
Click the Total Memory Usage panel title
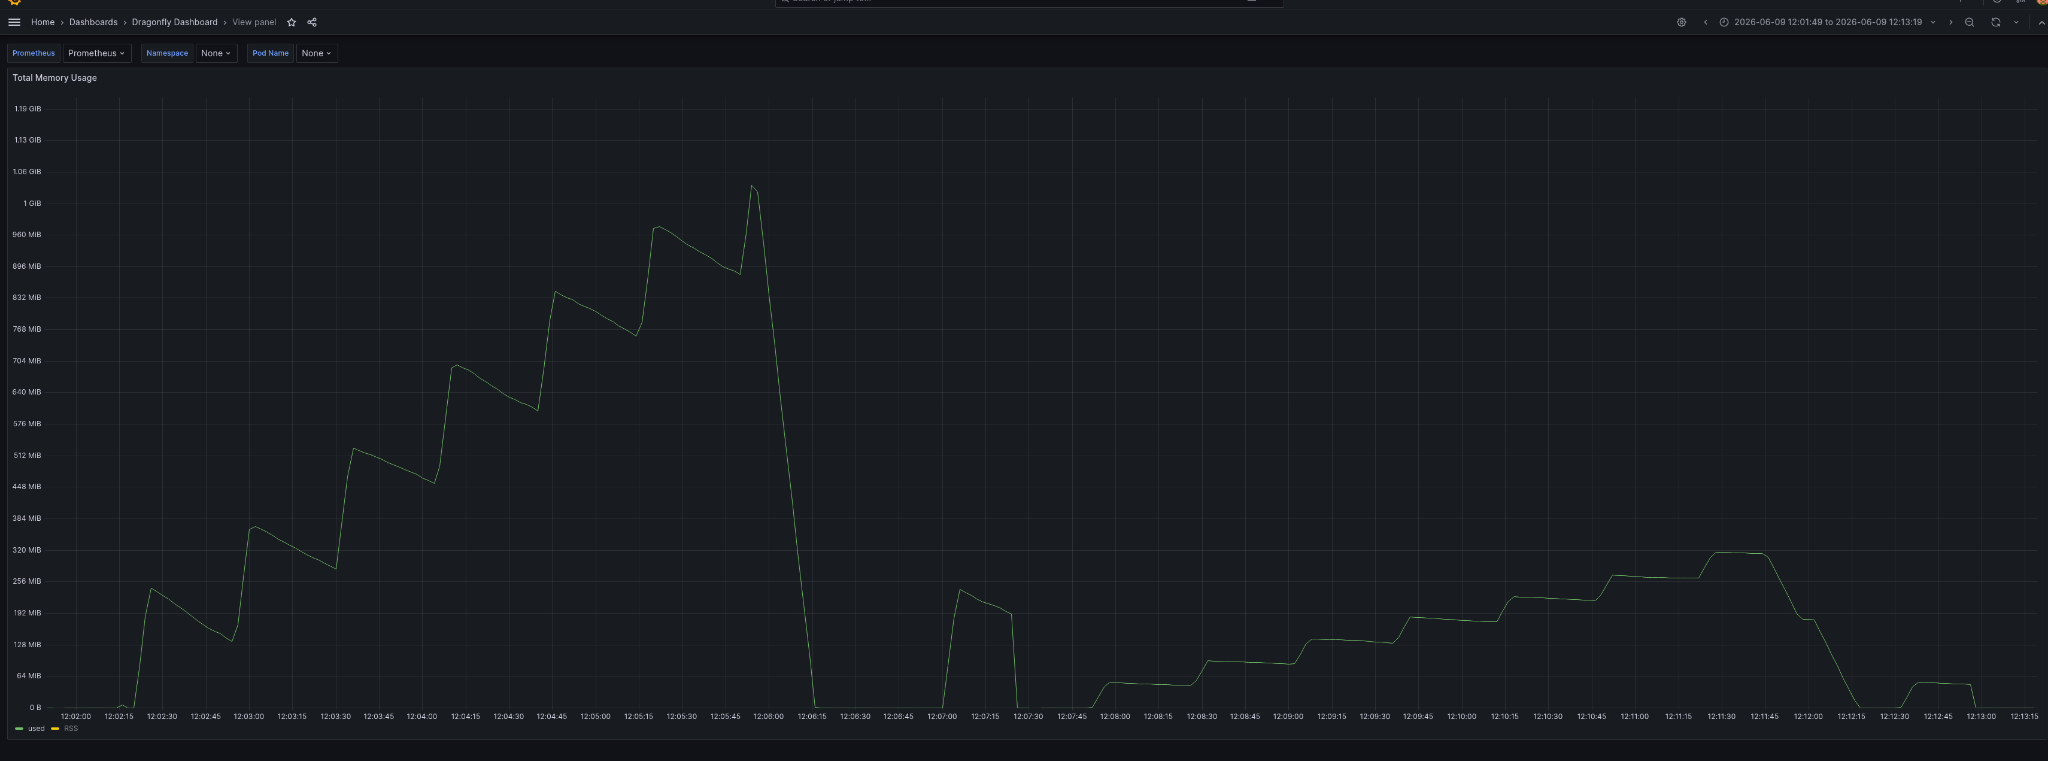55,78
